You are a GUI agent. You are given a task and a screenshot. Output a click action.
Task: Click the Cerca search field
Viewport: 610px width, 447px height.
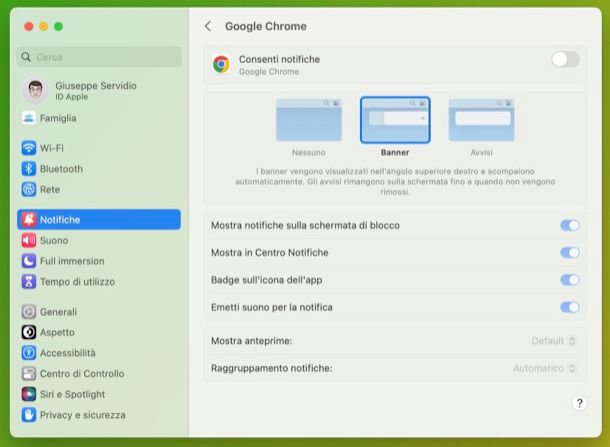(99, 57)
